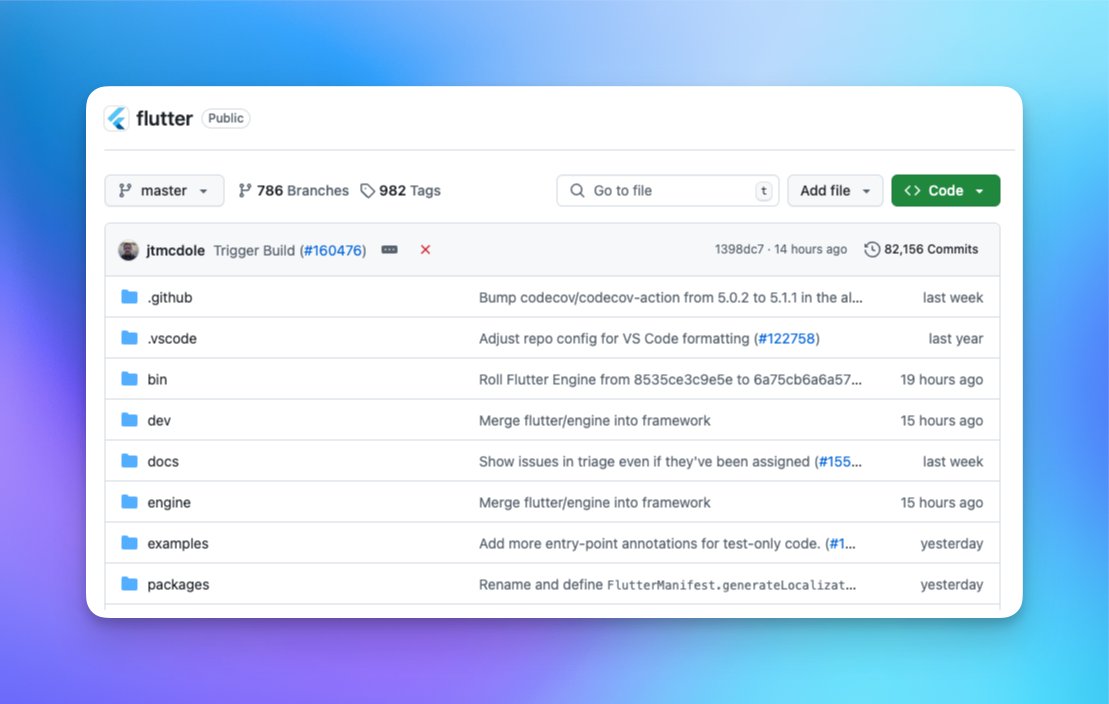The height and width of the screenshot is (704, 1109).
Task: Click the .vscode folder icon
Action: (129, 337)
